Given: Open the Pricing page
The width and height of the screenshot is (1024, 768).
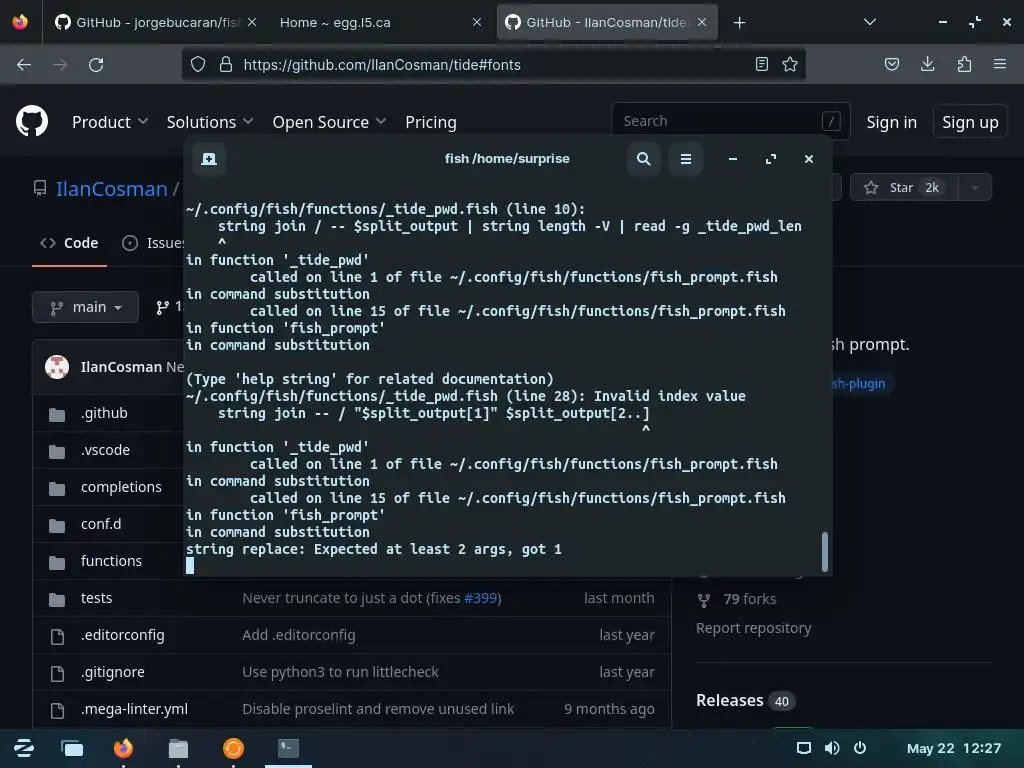Looking at the screenshot, I should point(430,122).
